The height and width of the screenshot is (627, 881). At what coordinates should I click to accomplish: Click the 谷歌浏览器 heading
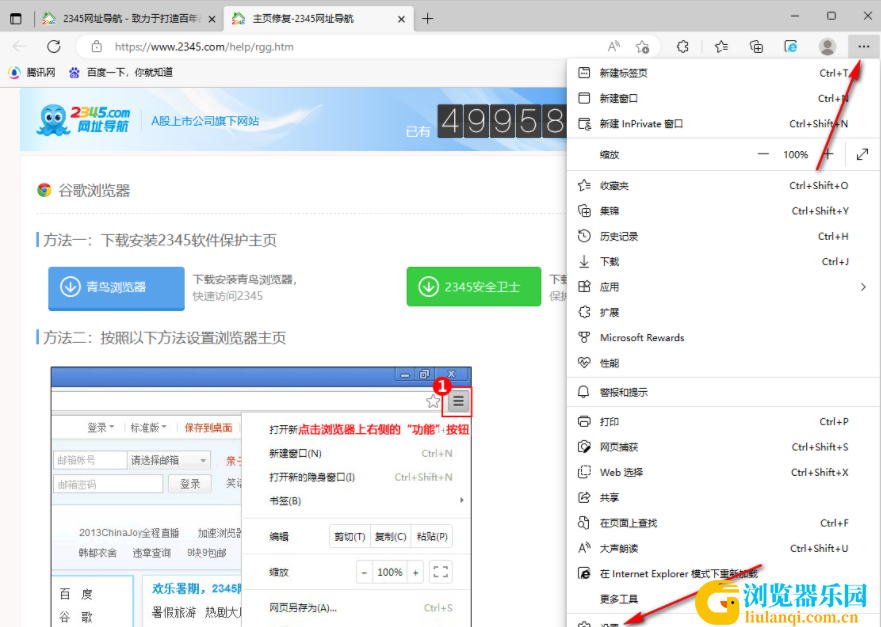(94, 190)
